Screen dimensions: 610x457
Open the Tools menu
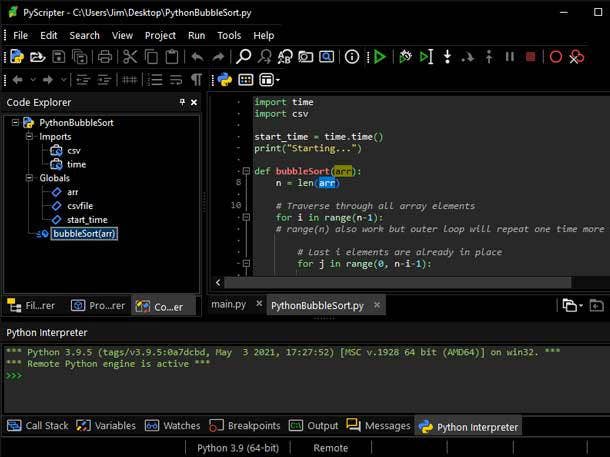(229, 35)
